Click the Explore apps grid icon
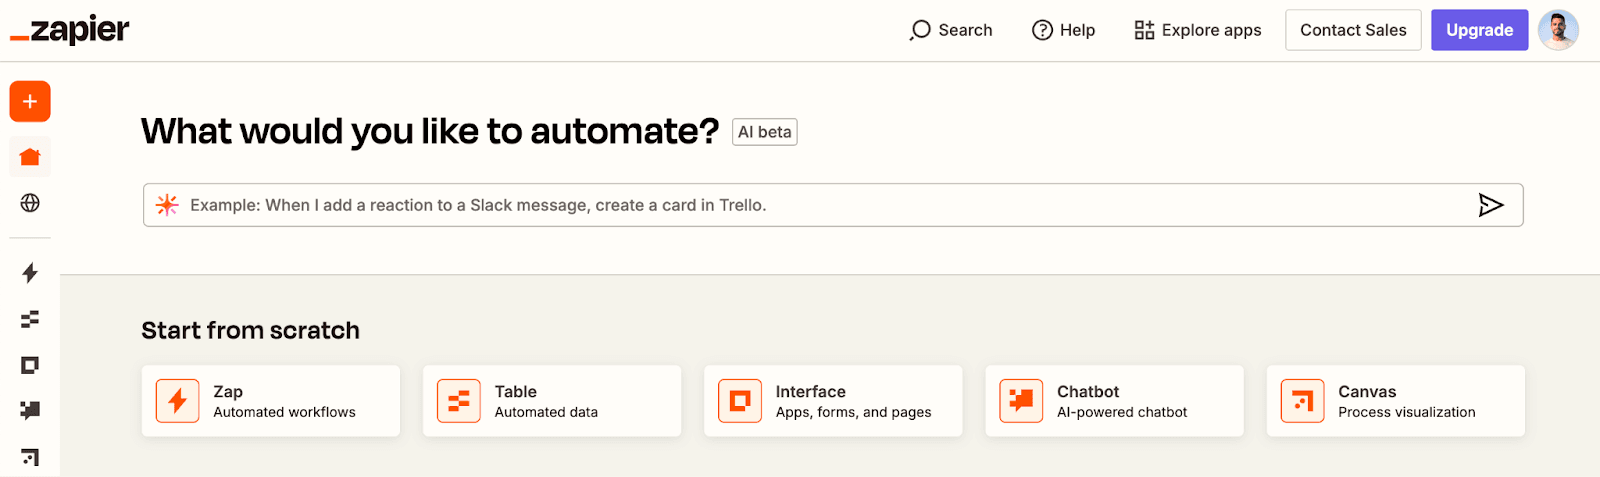Viewport: 1600px width, 477px height. click(x=1144, y=30)
